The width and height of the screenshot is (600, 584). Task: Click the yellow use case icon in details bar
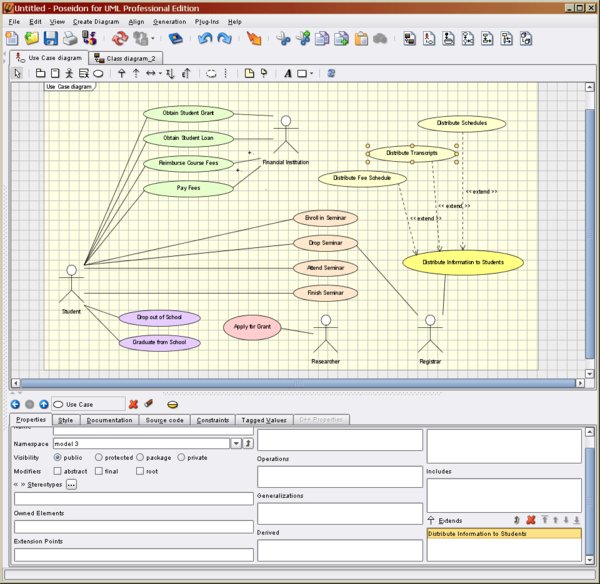coord(173,405)
